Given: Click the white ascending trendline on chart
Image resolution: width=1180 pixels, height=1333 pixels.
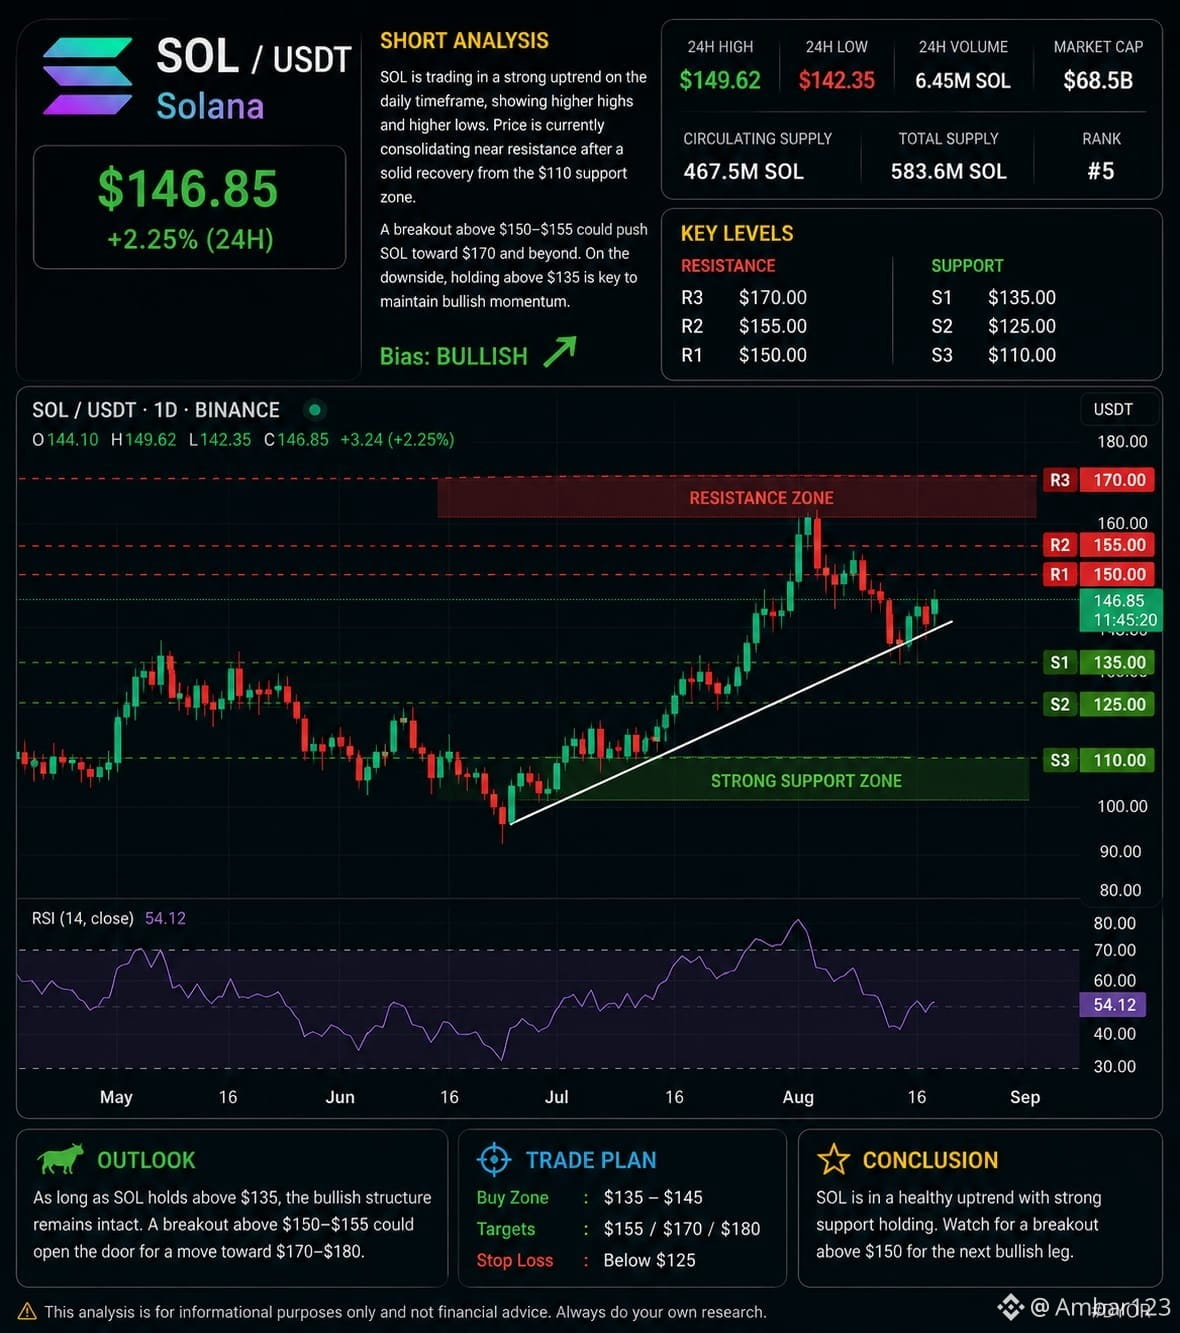Looking at the screenshot, I should 730,722.
